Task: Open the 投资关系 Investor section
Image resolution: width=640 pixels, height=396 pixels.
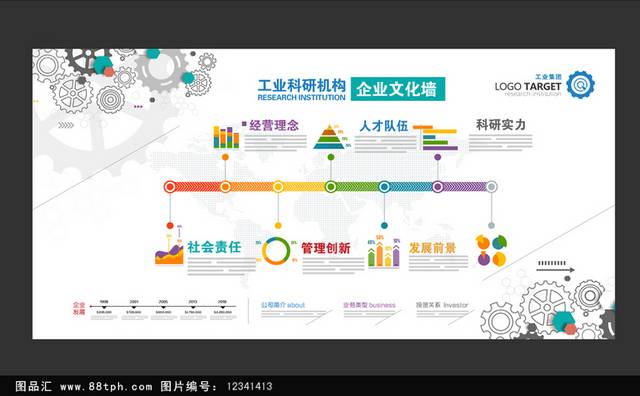Action: pyautogui.click(x=442, y=305)
